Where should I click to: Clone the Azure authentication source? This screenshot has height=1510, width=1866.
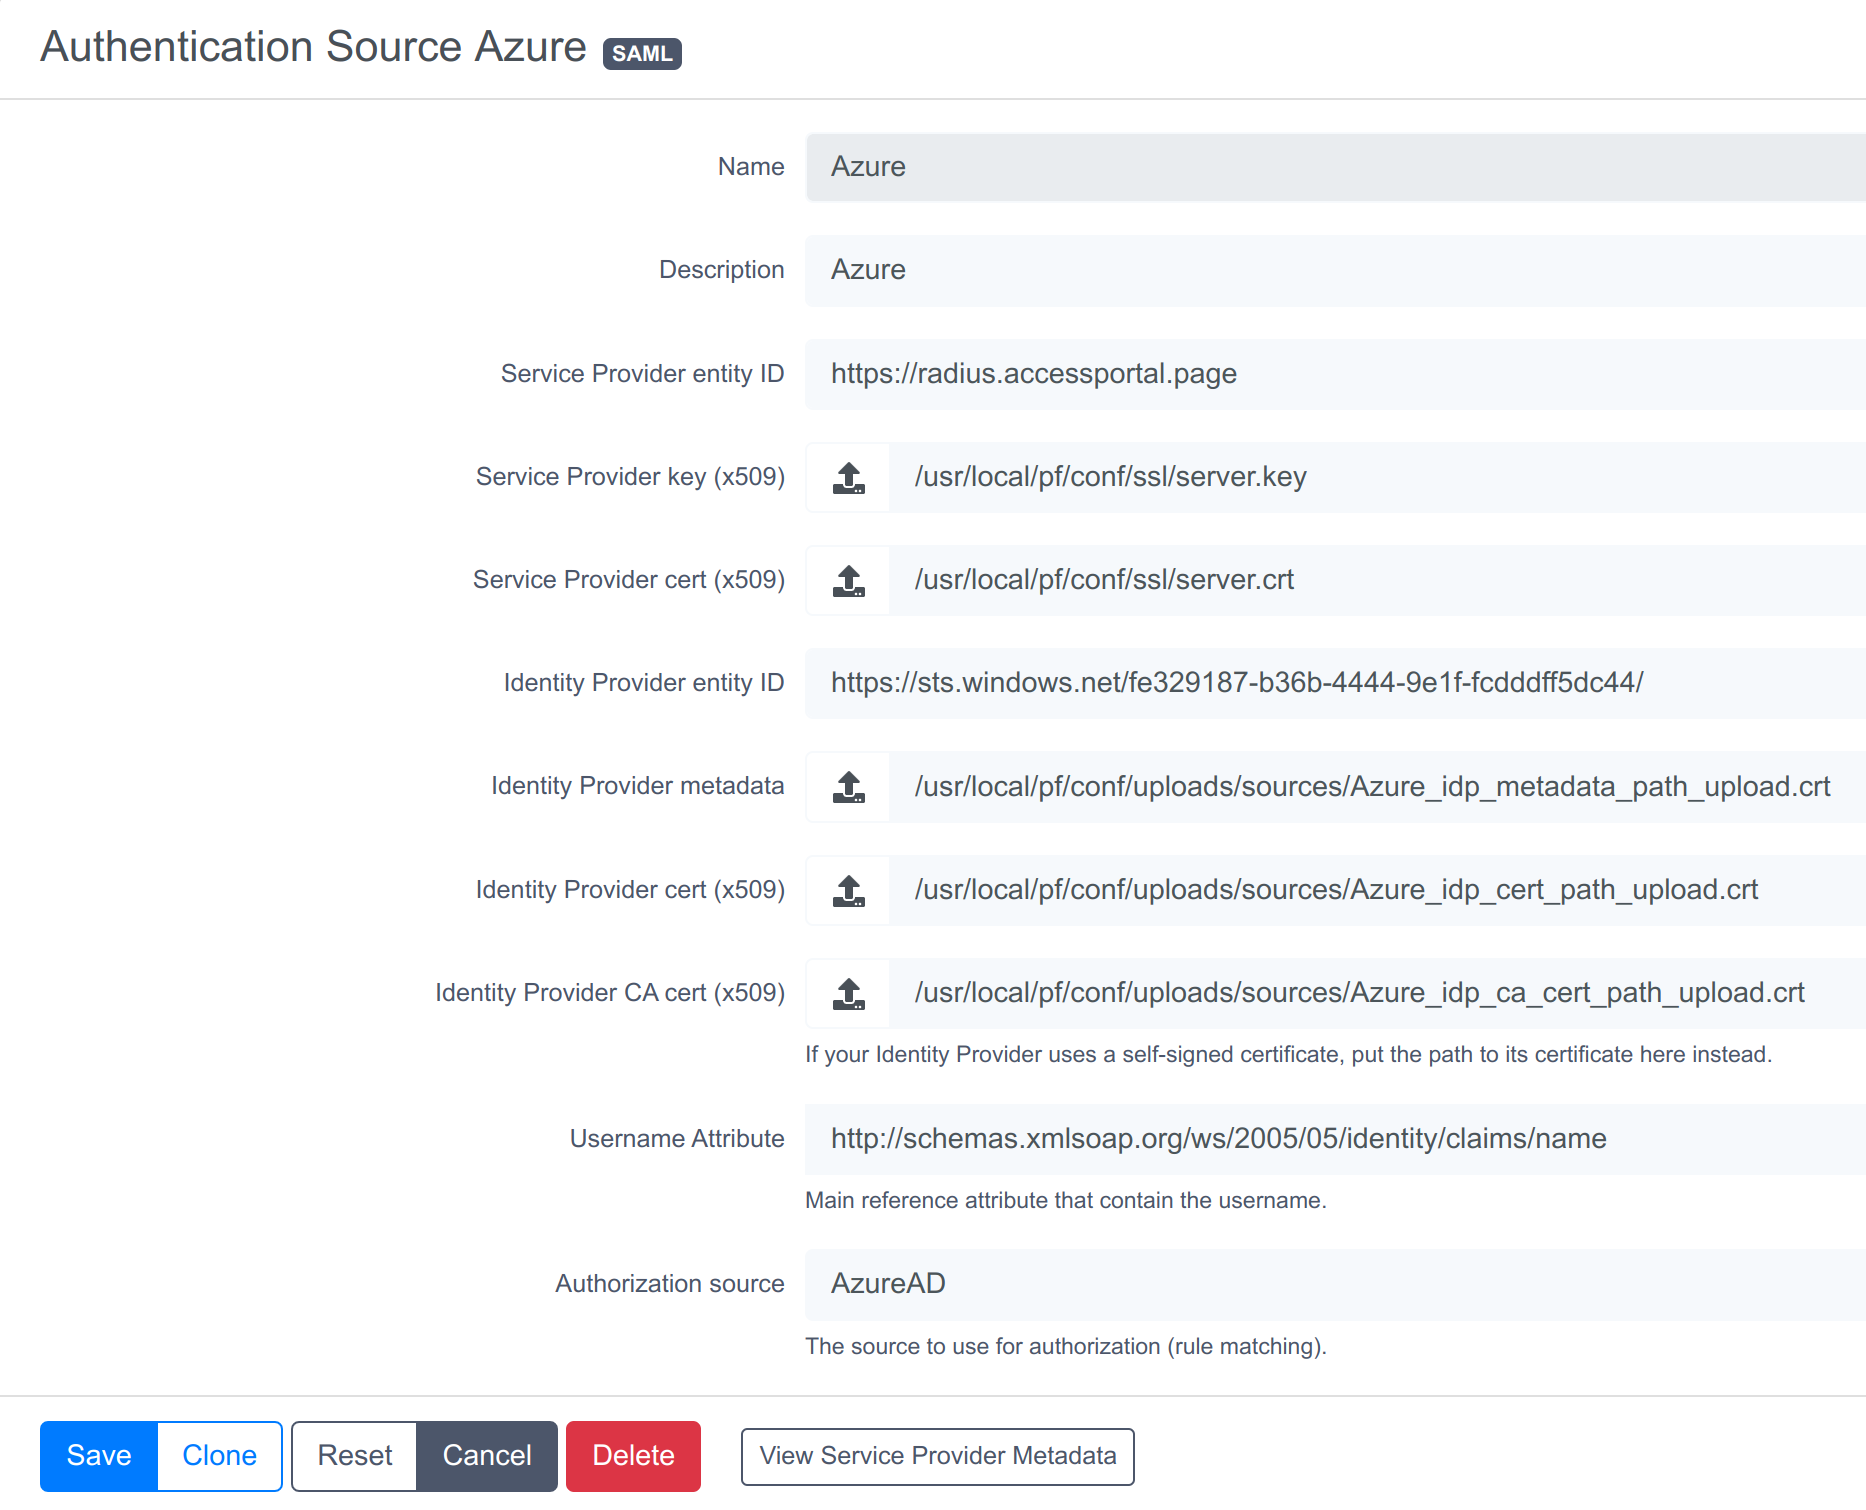tap(218, 1456)
